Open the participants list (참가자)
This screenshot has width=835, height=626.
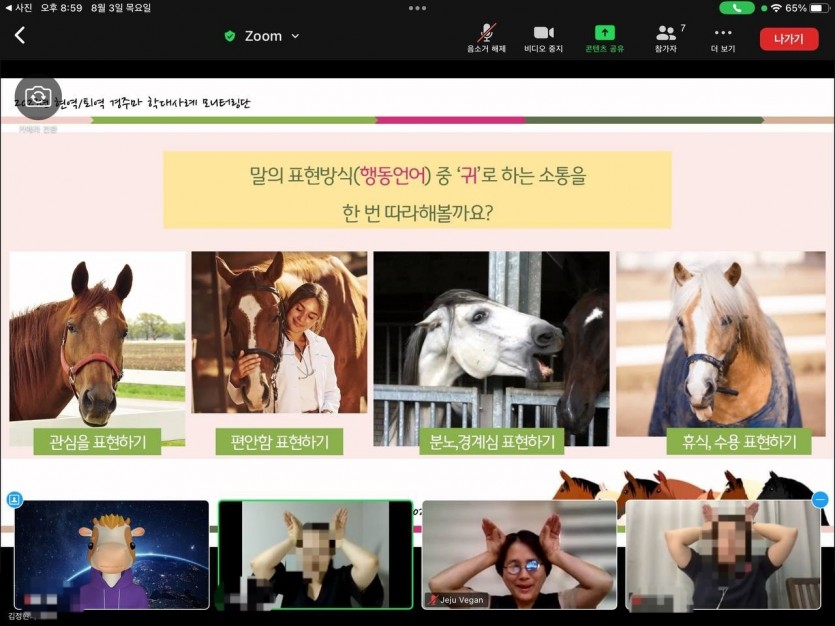point(666,38)
